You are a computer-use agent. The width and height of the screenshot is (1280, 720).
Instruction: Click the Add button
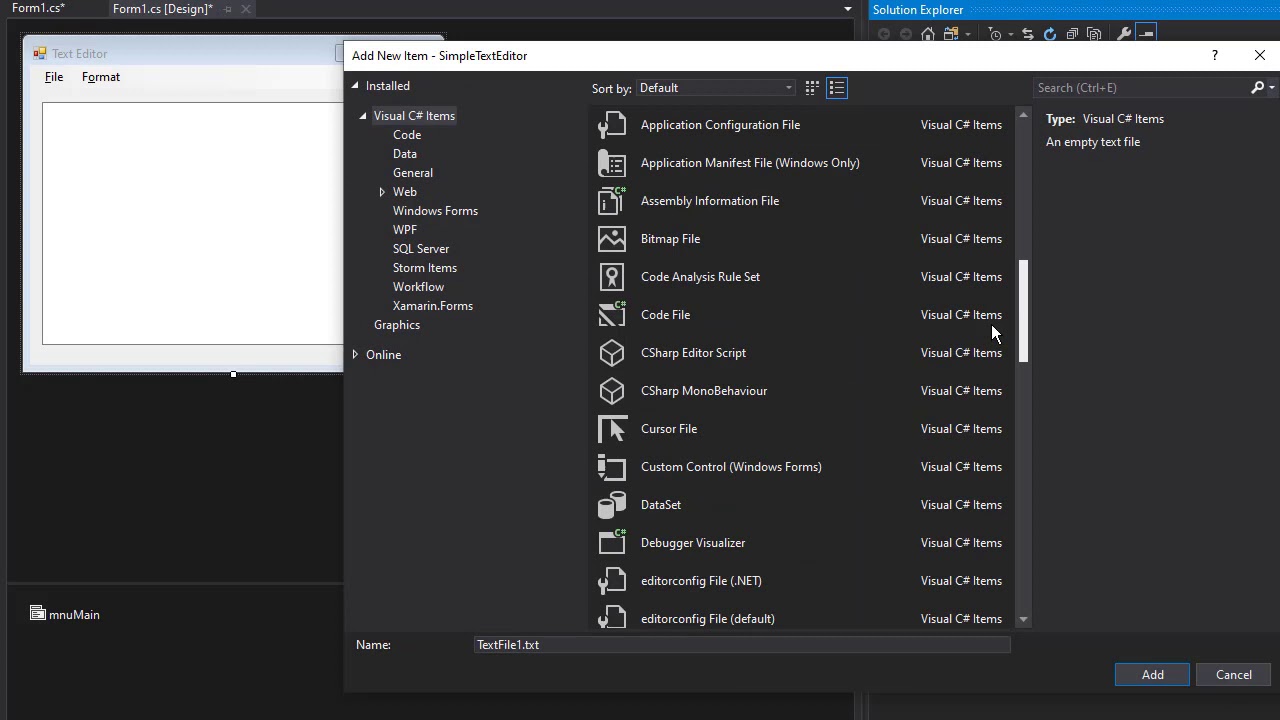[1153, 675]
